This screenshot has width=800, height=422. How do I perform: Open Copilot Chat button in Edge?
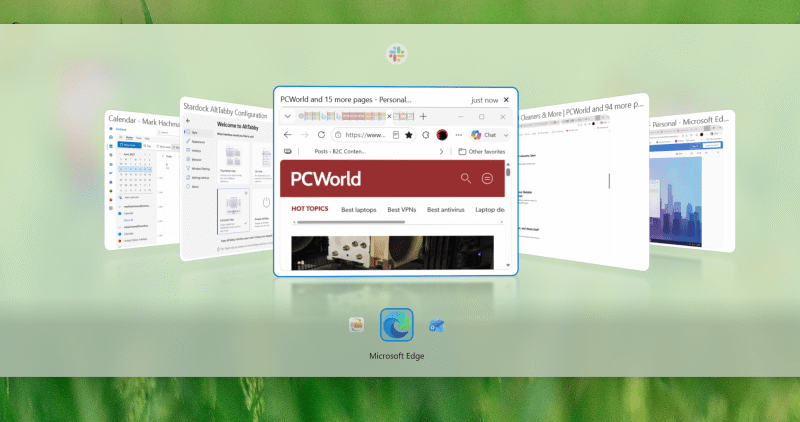tap(484, 135)
